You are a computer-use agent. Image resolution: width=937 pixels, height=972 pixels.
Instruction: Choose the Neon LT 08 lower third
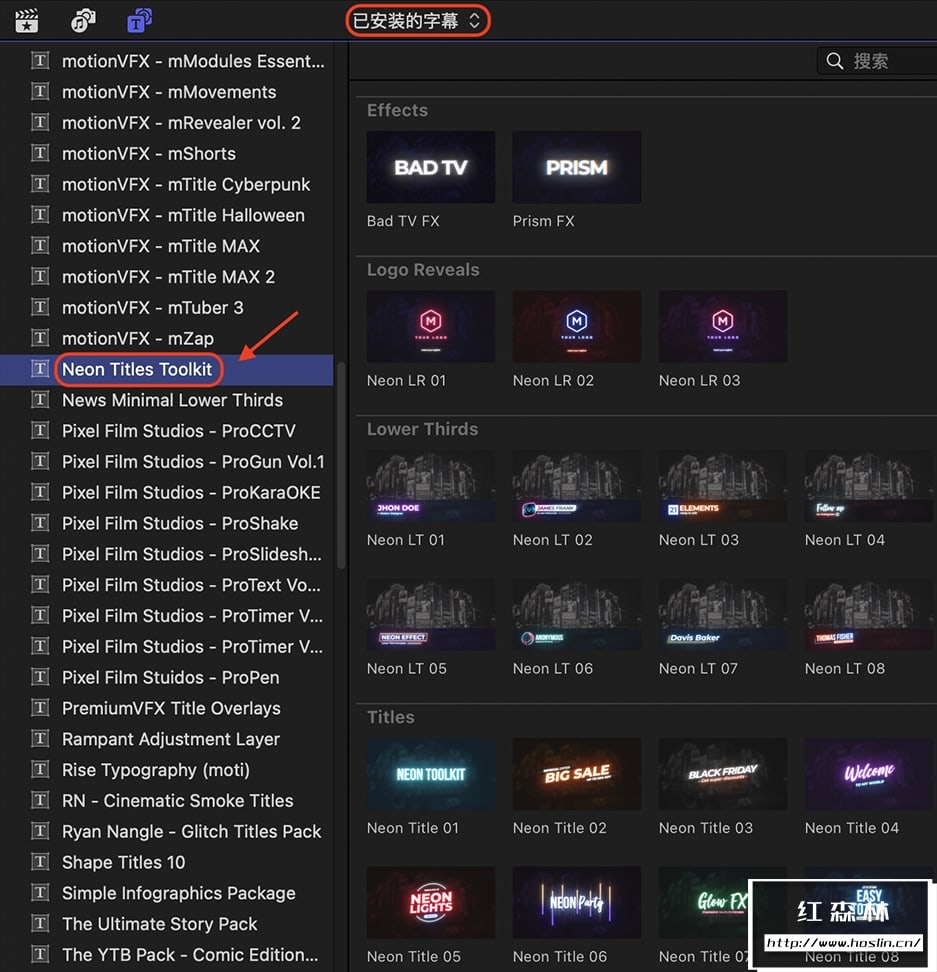pos(869,614)
